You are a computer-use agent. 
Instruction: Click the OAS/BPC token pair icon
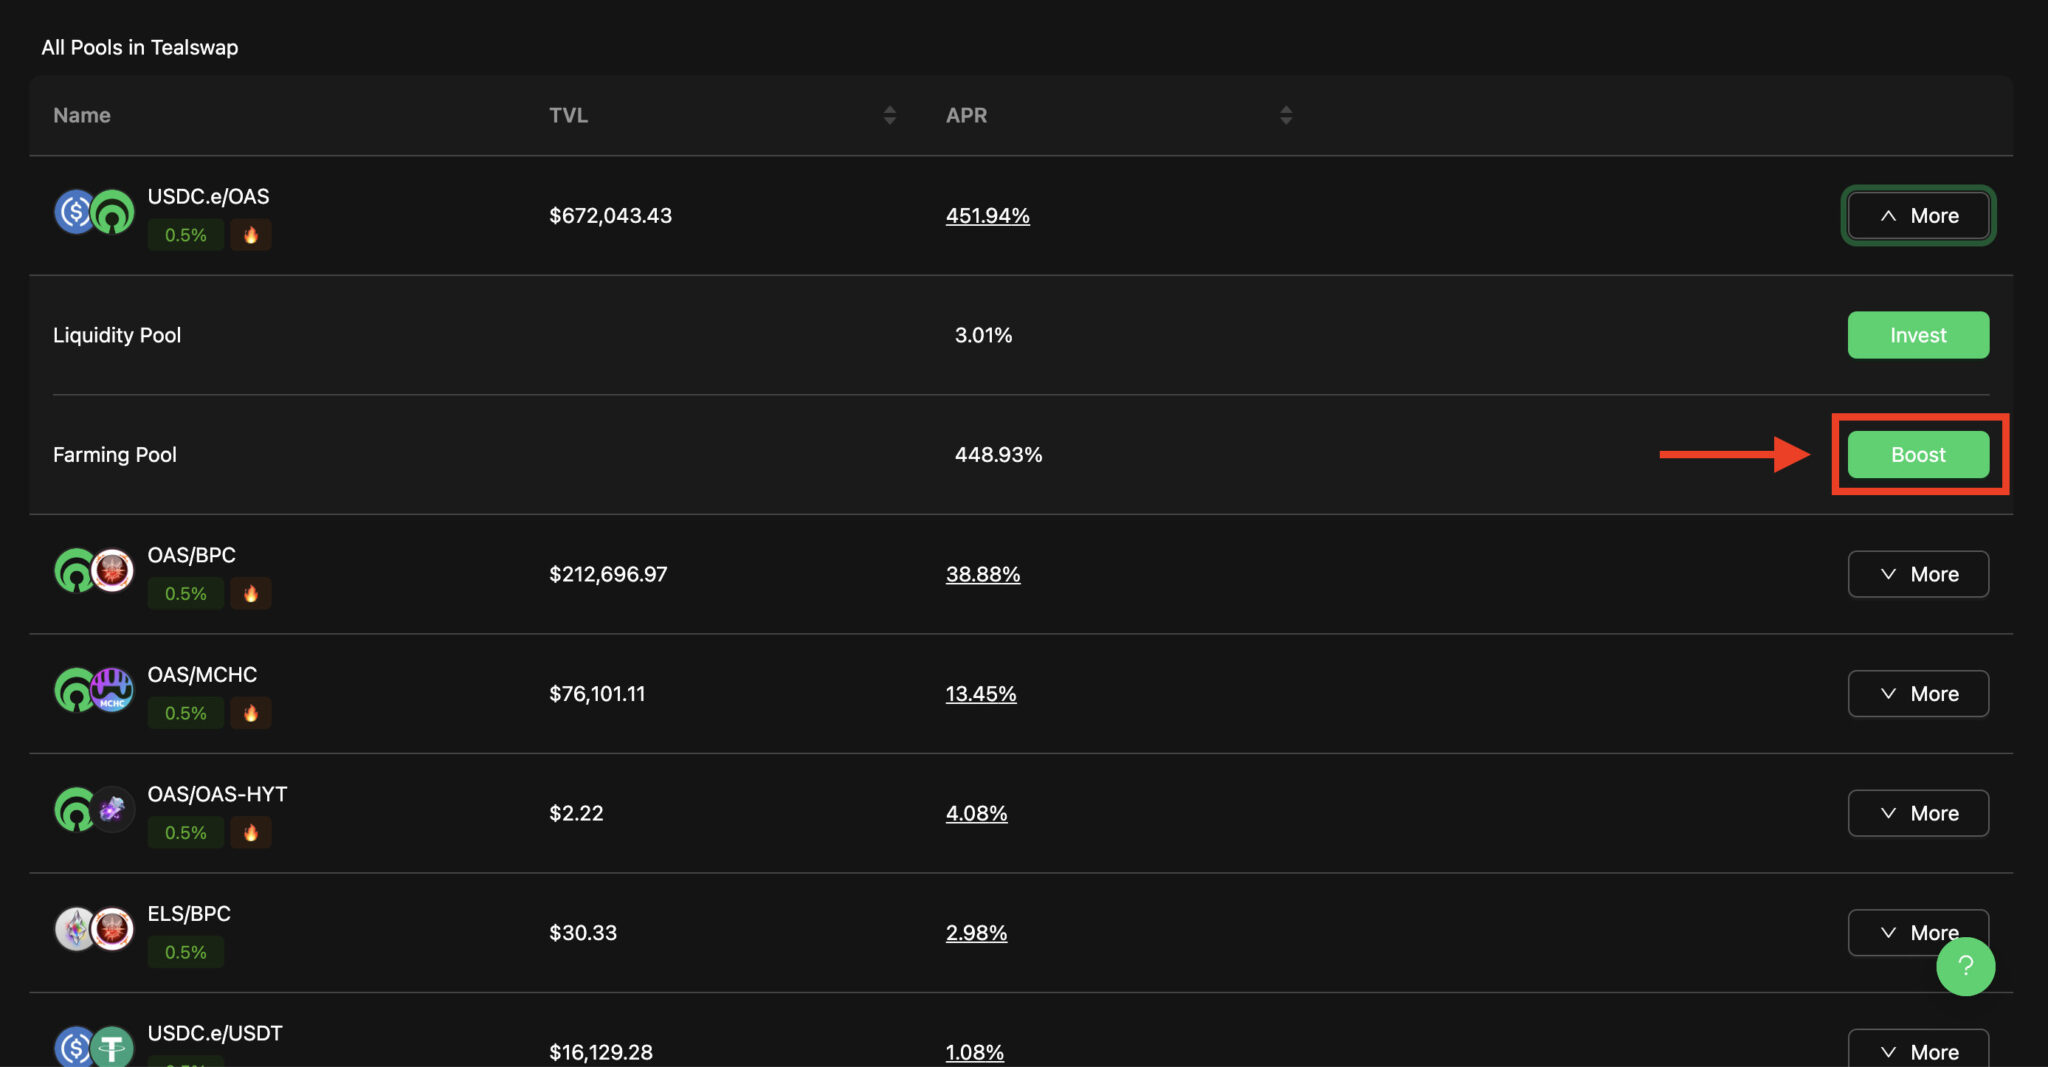point(94,571)
